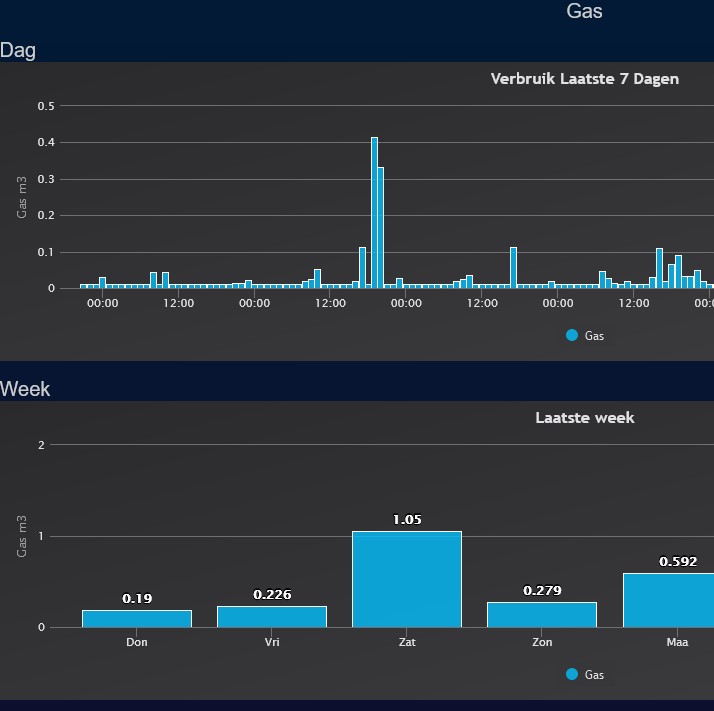Click the '2' y-axis label in weekly chart
The height and width of the screenshot is (711, 714).
point(41,445)
